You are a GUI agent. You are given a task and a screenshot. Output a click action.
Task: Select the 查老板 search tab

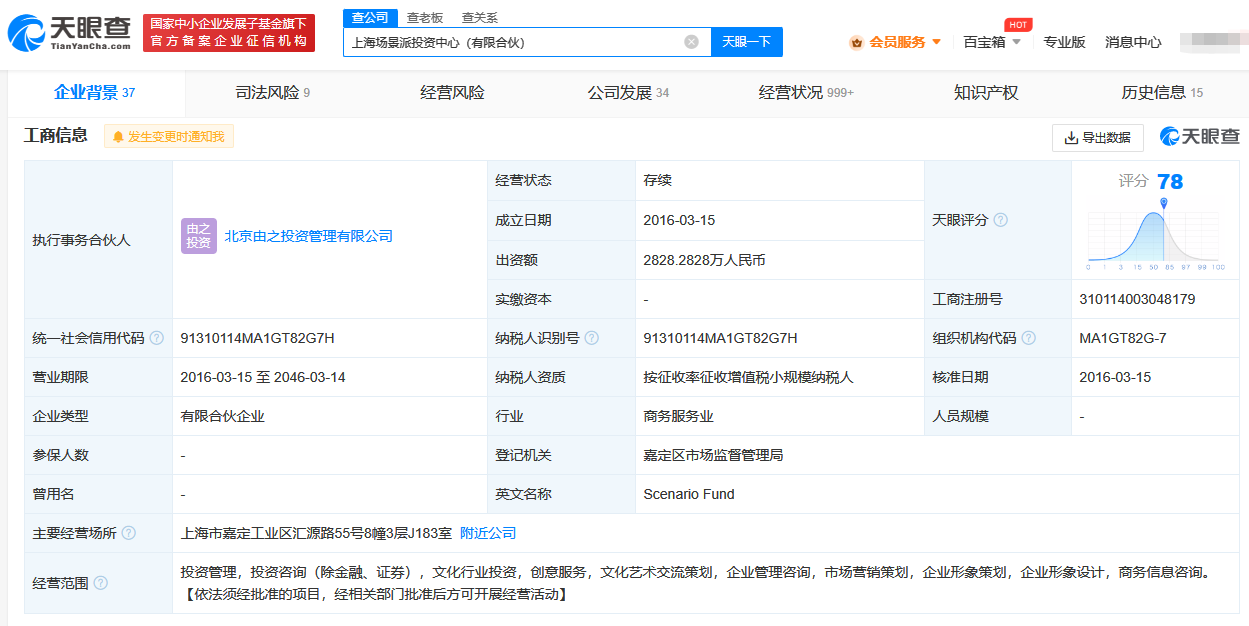(425, 18)
